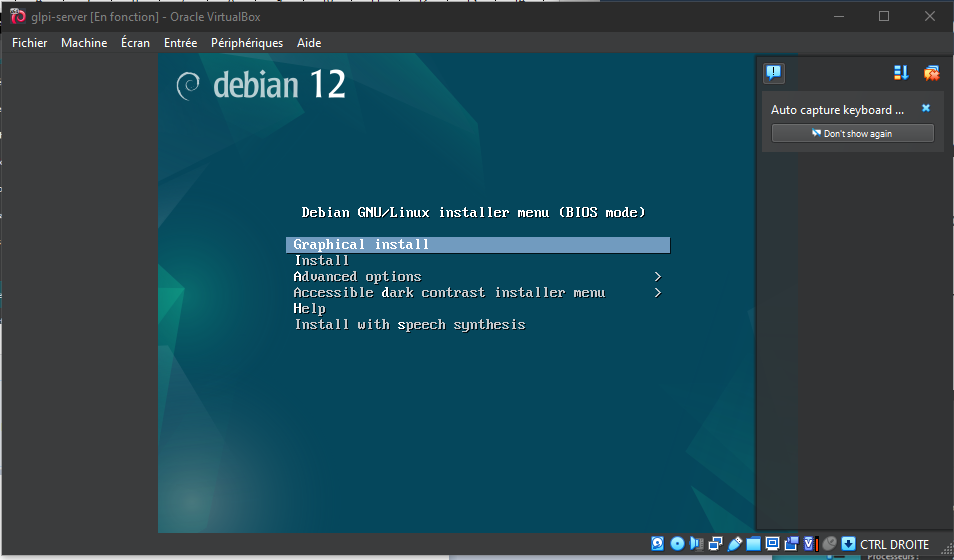Select Advanced options entry
Screen dimensions: 954x560
(x=357, y=276)
